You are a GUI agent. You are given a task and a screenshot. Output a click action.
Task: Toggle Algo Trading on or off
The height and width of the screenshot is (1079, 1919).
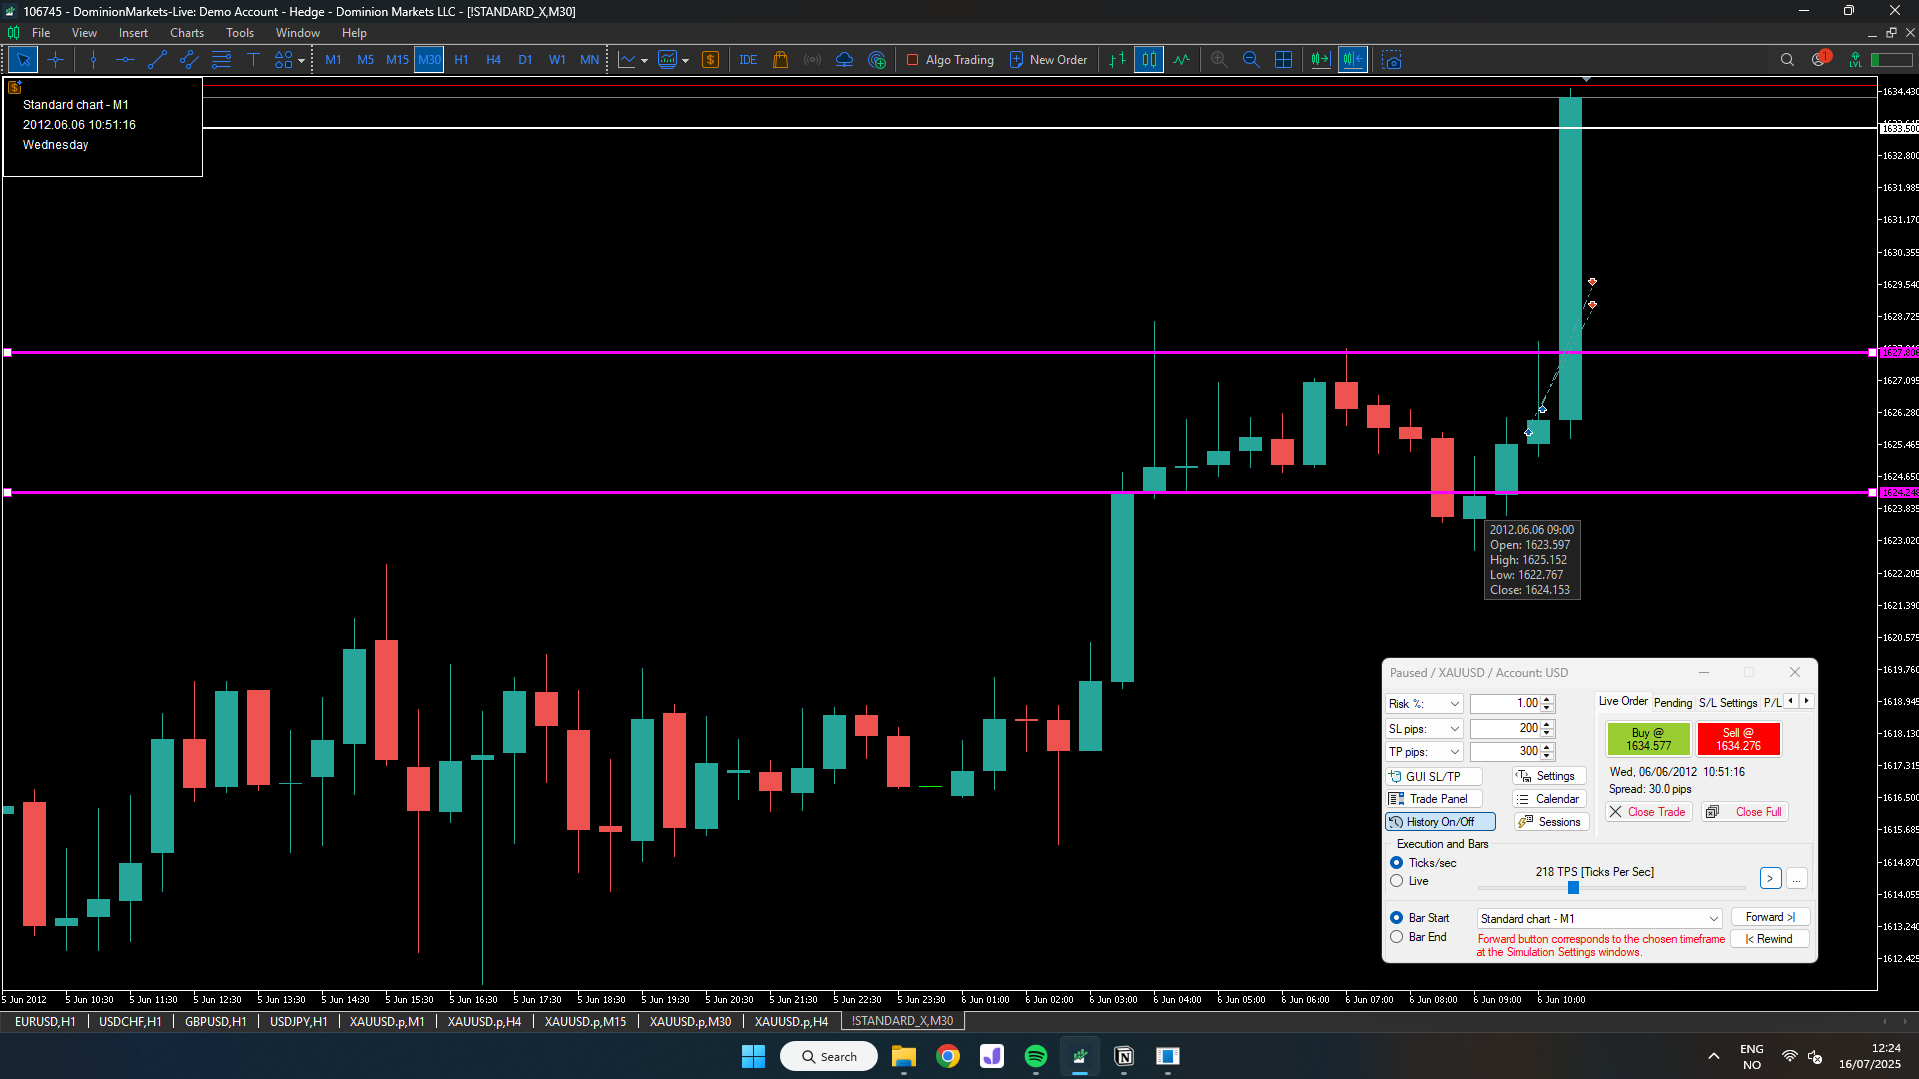(950, 60)
